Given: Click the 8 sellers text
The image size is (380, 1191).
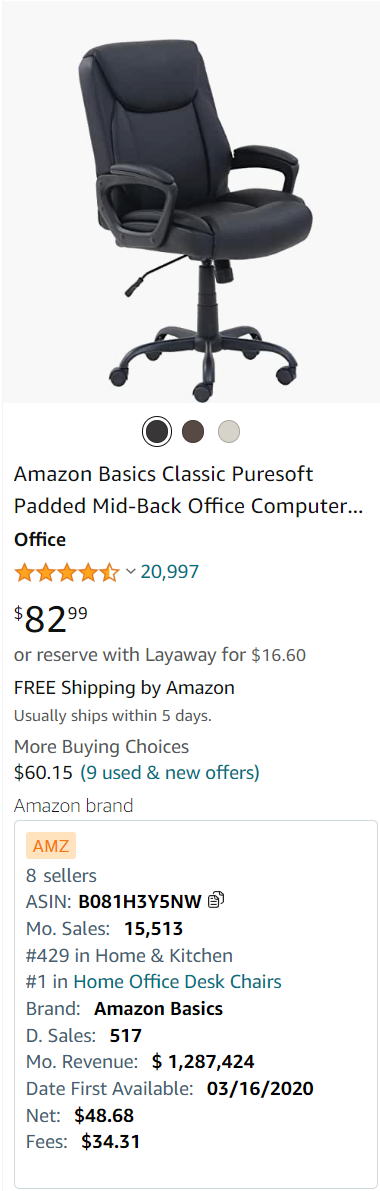Looking at the screenshot, I should pos(62,875).
